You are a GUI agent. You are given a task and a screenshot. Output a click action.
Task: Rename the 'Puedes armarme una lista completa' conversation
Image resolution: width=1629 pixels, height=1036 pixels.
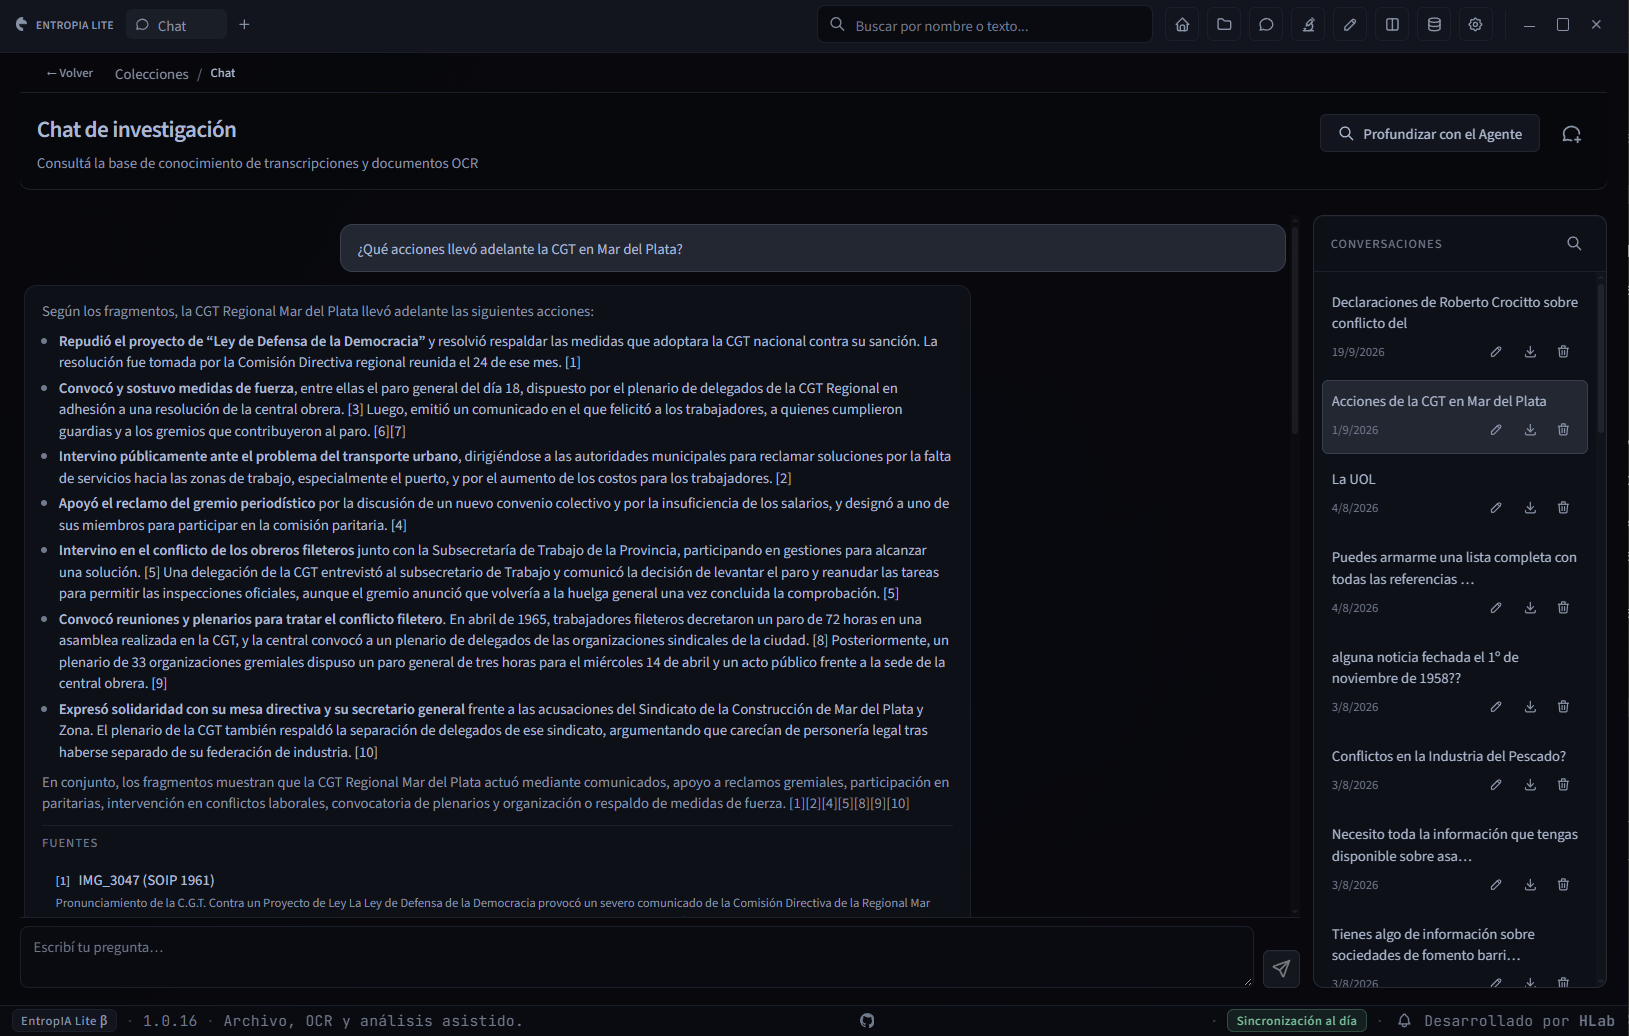(x=1496, y=608)
